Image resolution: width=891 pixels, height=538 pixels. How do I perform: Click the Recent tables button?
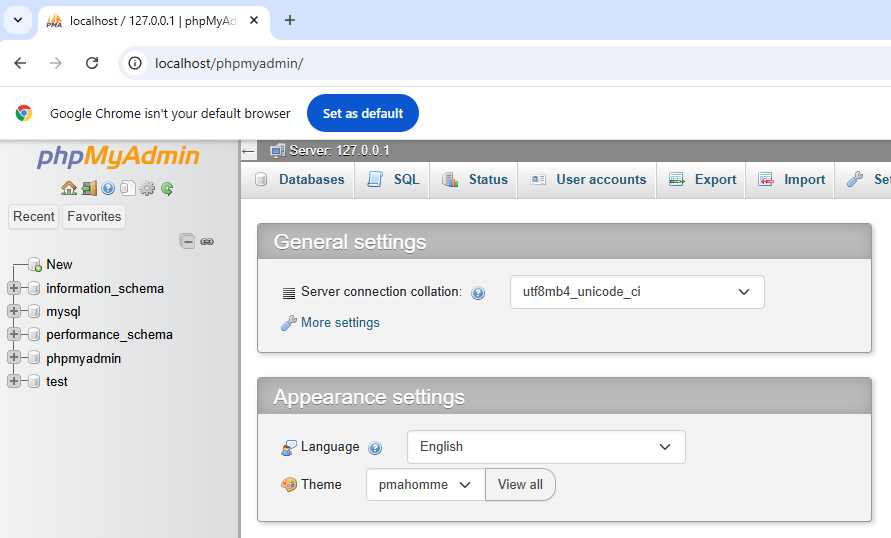click(34, 216)
